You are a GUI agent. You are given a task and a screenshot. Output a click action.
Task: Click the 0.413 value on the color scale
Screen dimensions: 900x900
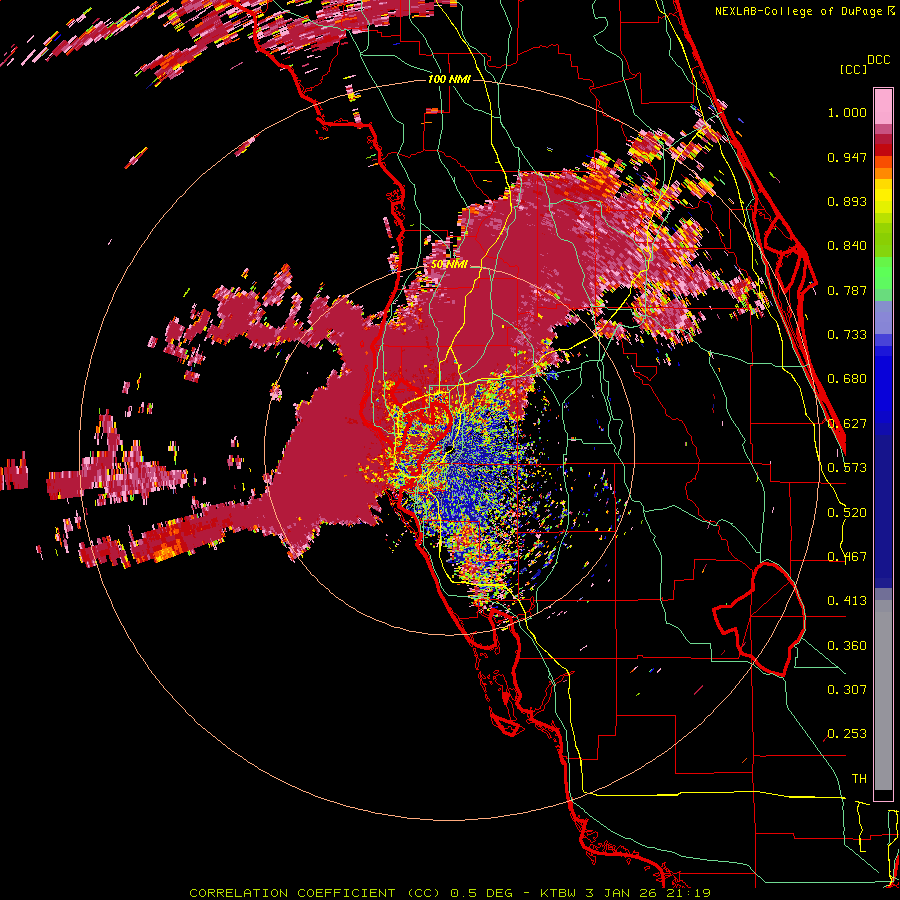tap(847, 601)
